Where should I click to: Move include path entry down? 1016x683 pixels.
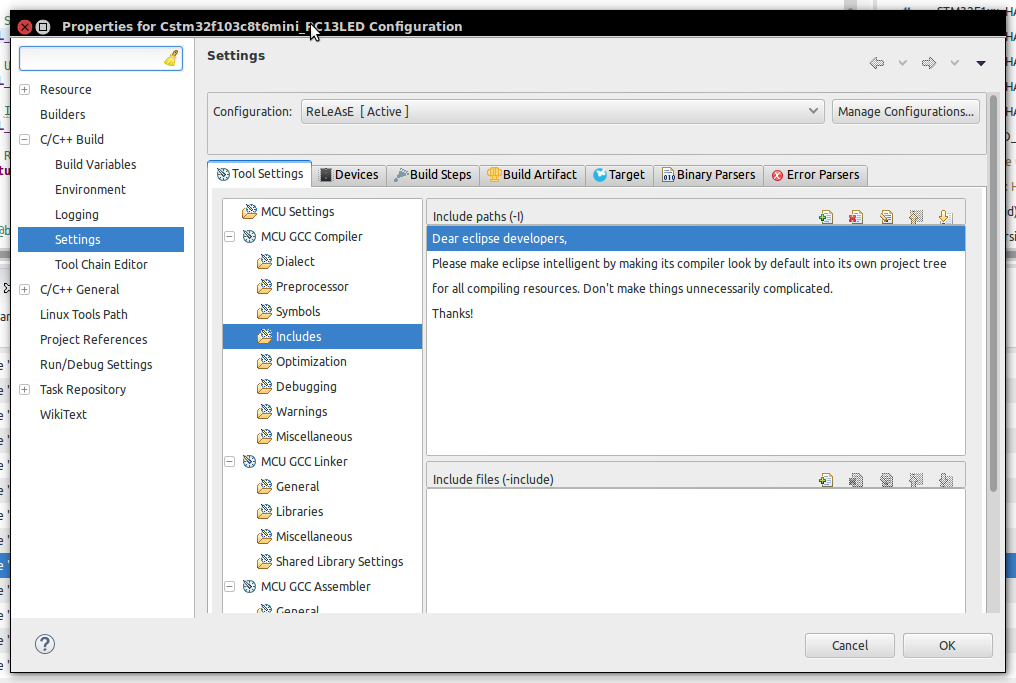(945, 217)
